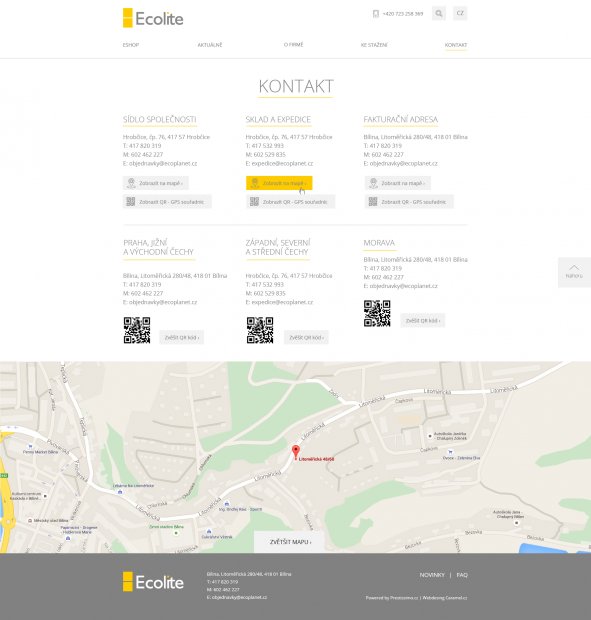Show QR GPS coordinates for Fakturační adresa

[x=409, y=202]
